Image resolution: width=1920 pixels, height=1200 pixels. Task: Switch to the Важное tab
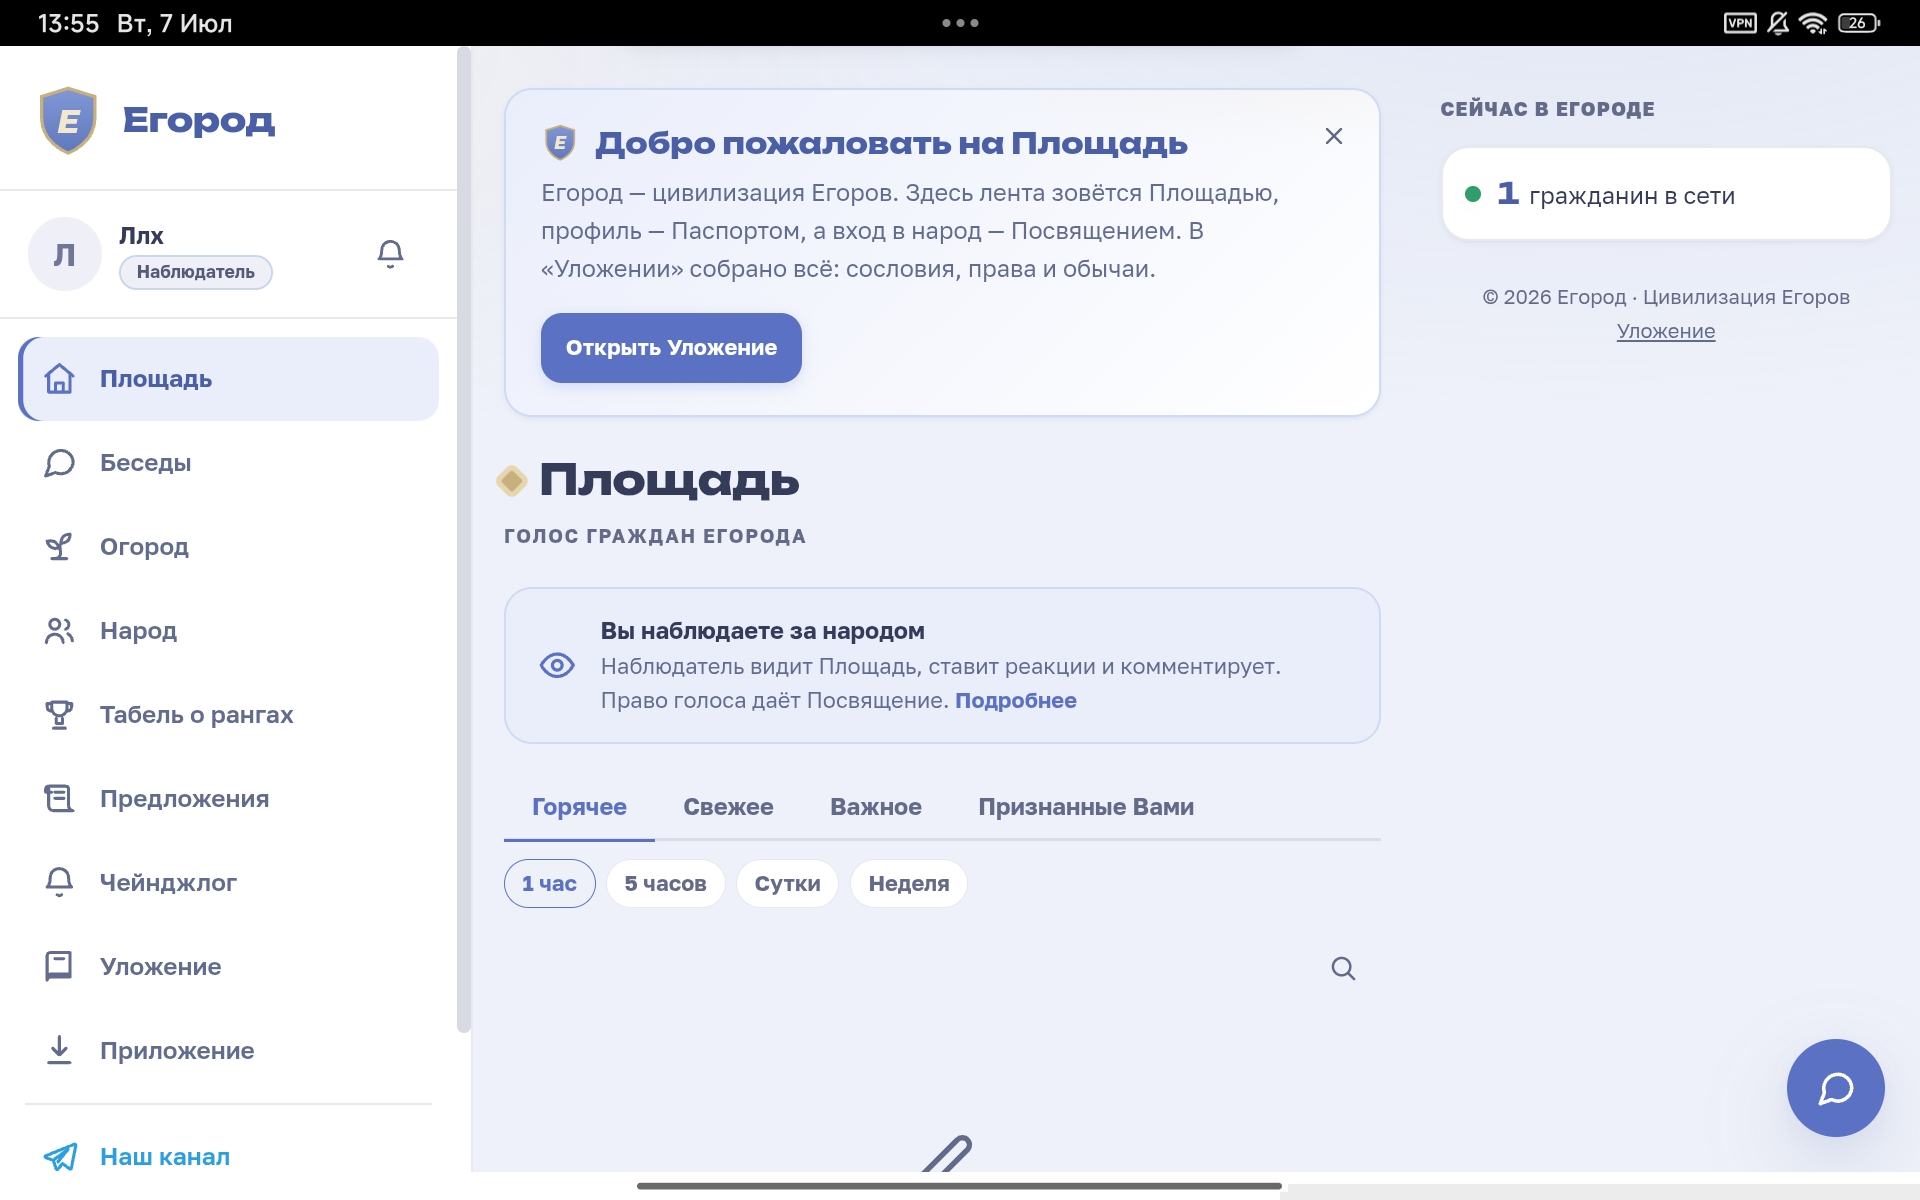click(x=876, y=807)
